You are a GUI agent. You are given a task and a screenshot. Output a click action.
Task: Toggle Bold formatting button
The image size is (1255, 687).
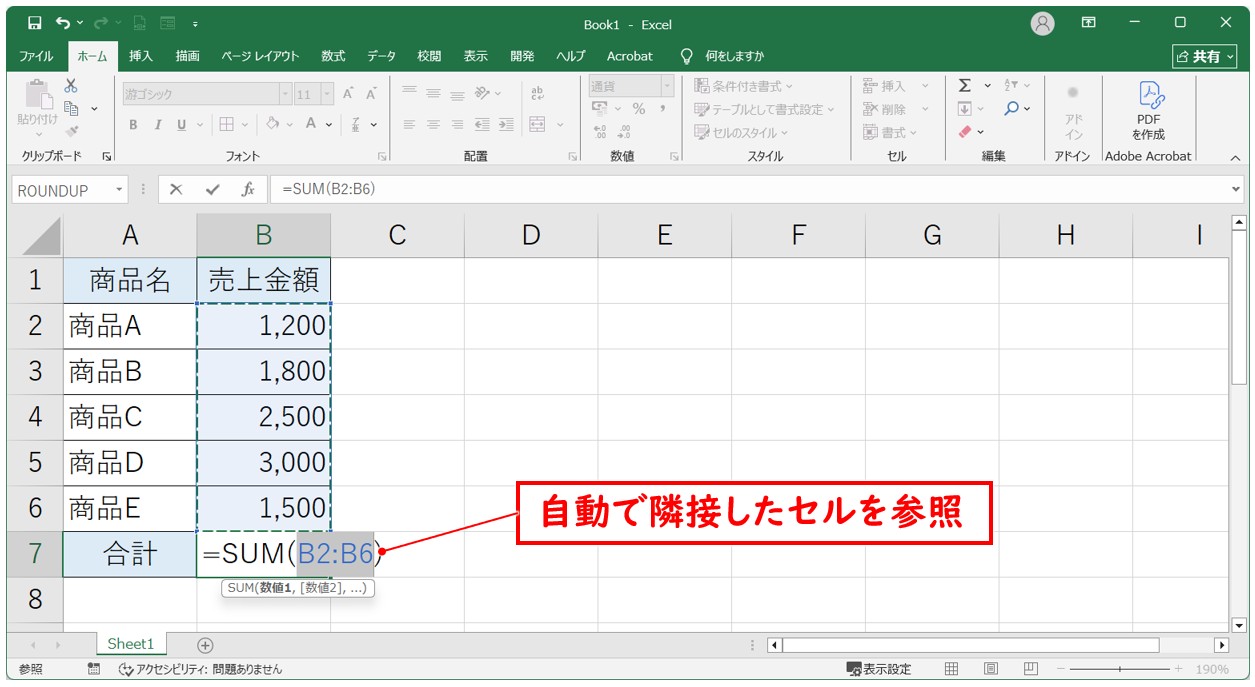coord(133,125)
